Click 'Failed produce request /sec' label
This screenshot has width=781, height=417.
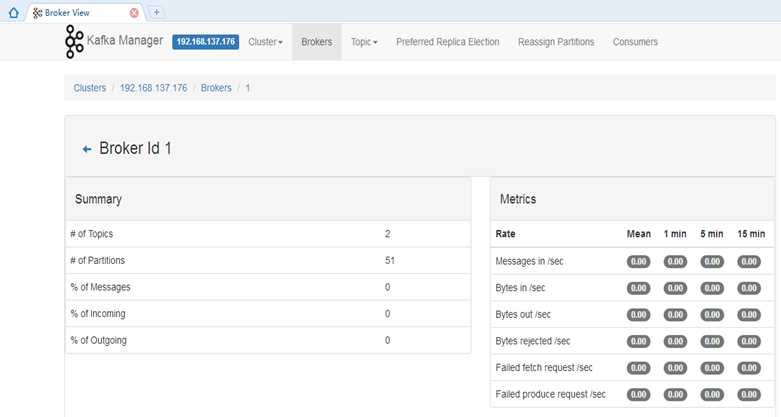(x=550, y=394)
